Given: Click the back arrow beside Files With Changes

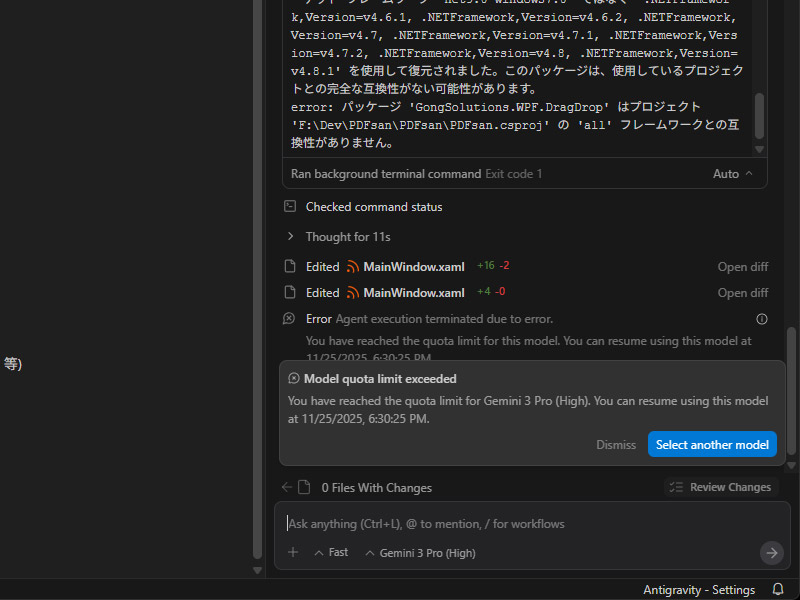Looking at the screenshot, I should pos(287,487).
